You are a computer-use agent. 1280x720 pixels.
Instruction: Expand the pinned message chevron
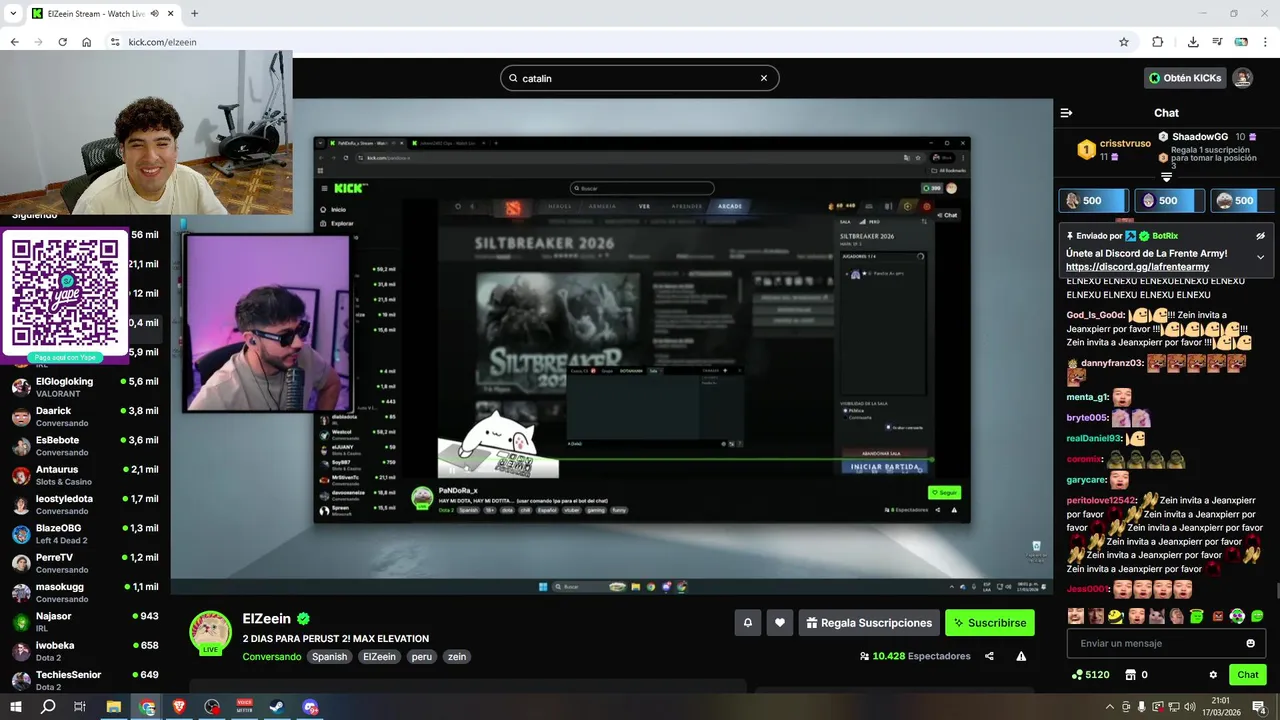coord(1260,257)
